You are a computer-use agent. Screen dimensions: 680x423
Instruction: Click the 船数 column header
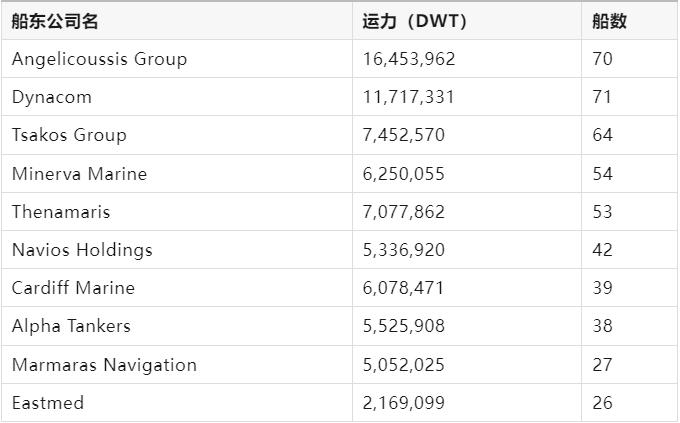click(x=629, y=21)
